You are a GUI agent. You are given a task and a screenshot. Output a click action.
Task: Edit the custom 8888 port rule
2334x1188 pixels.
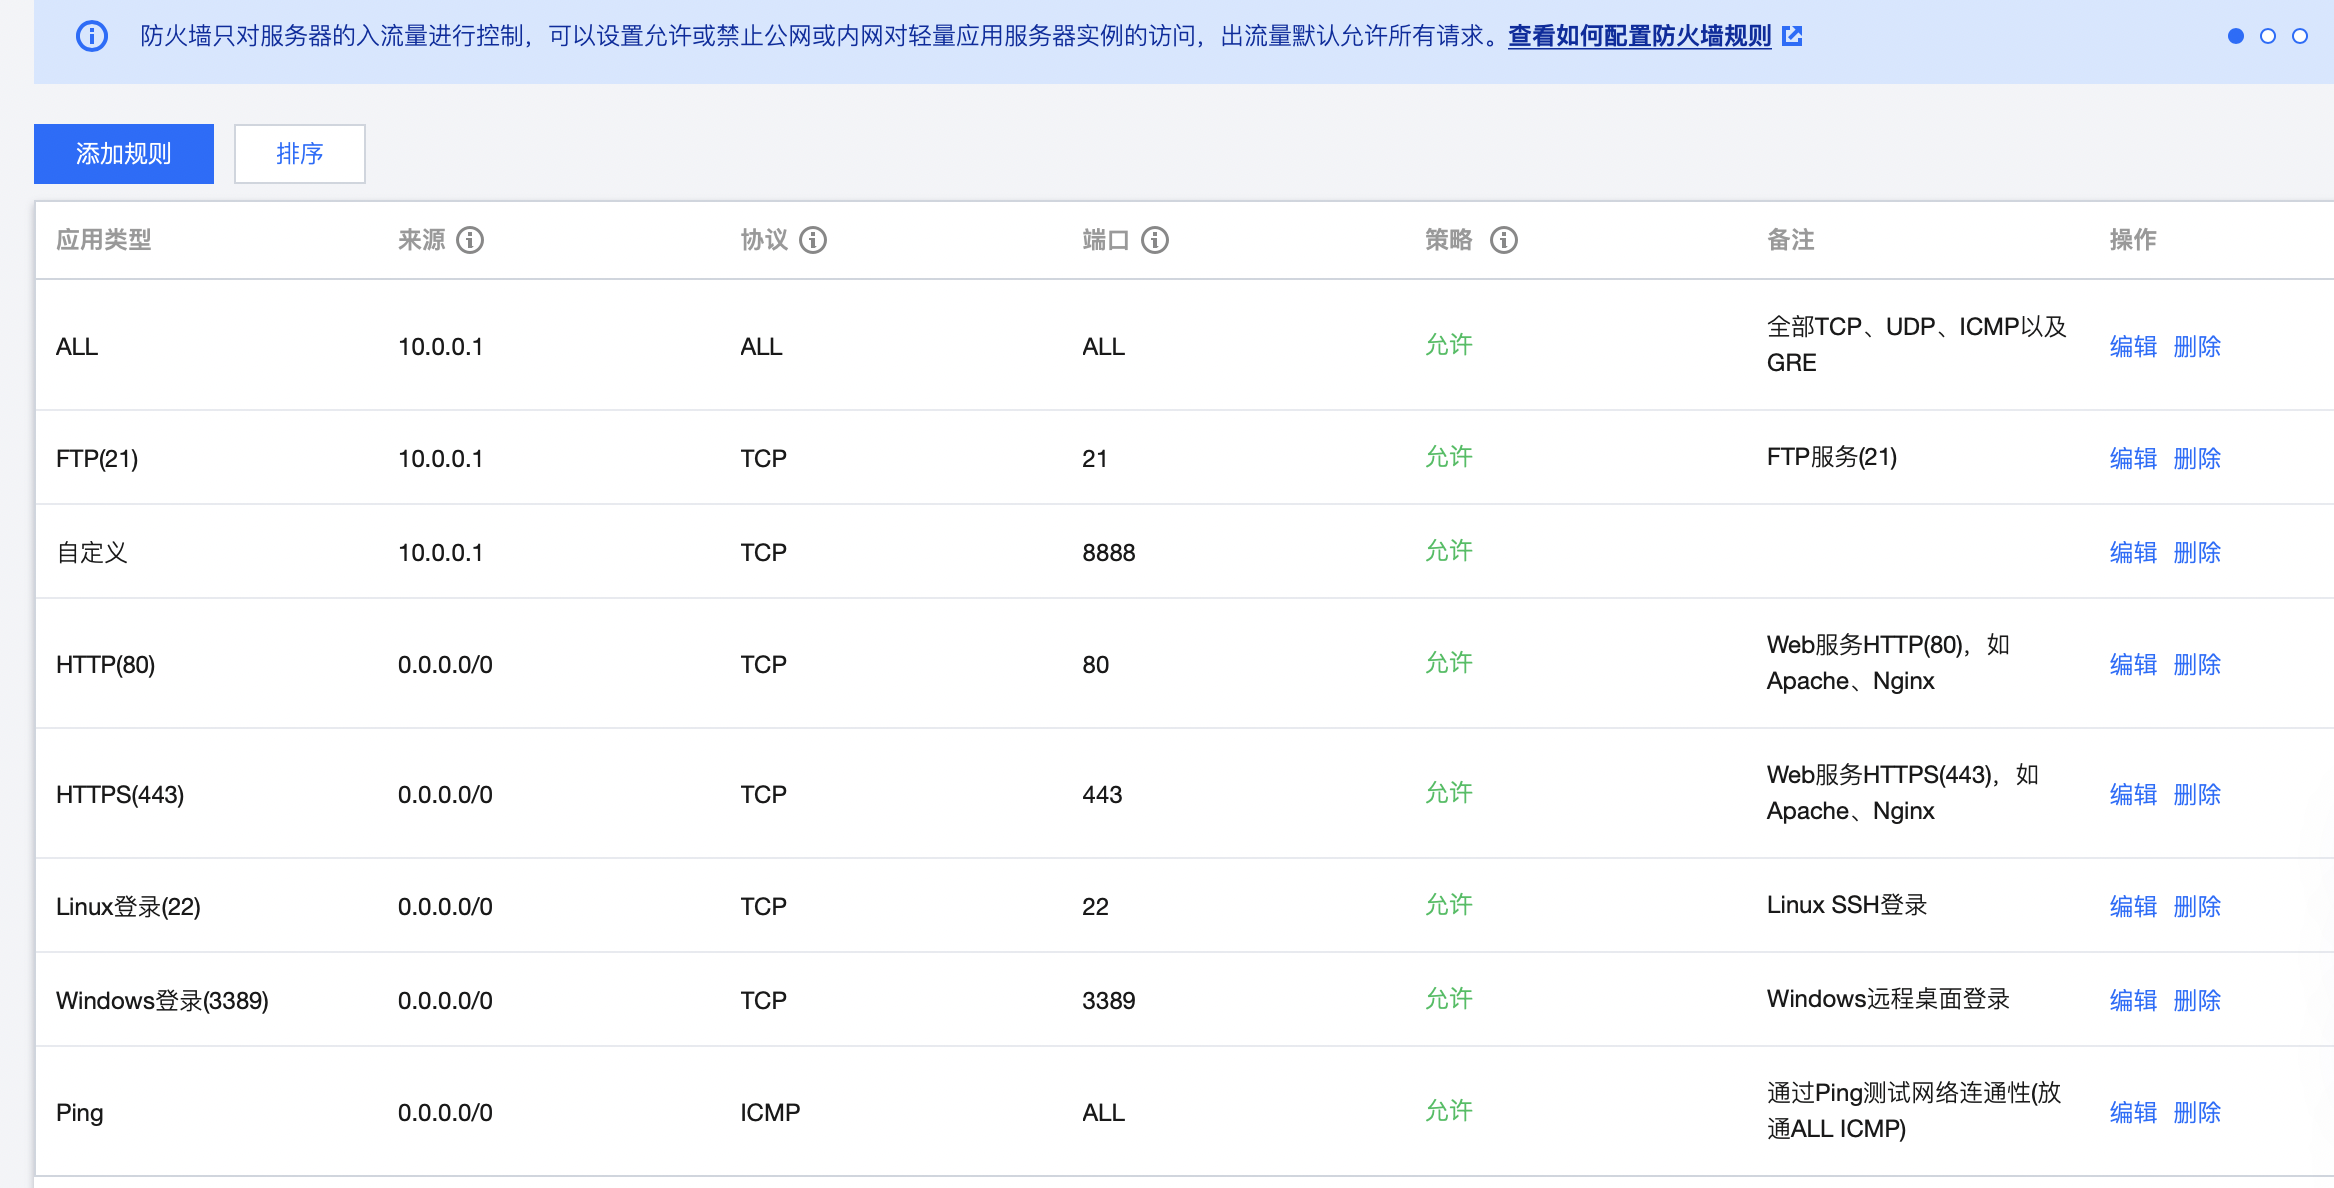pyautogui.click(x=2133, y=553)
